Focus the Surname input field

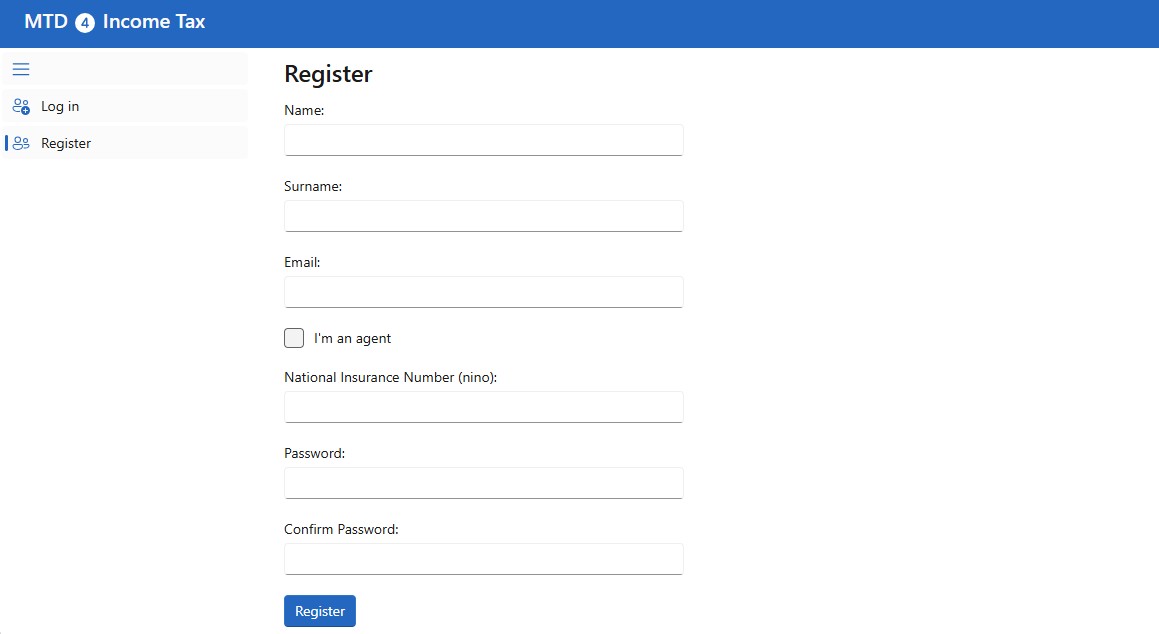483,216
